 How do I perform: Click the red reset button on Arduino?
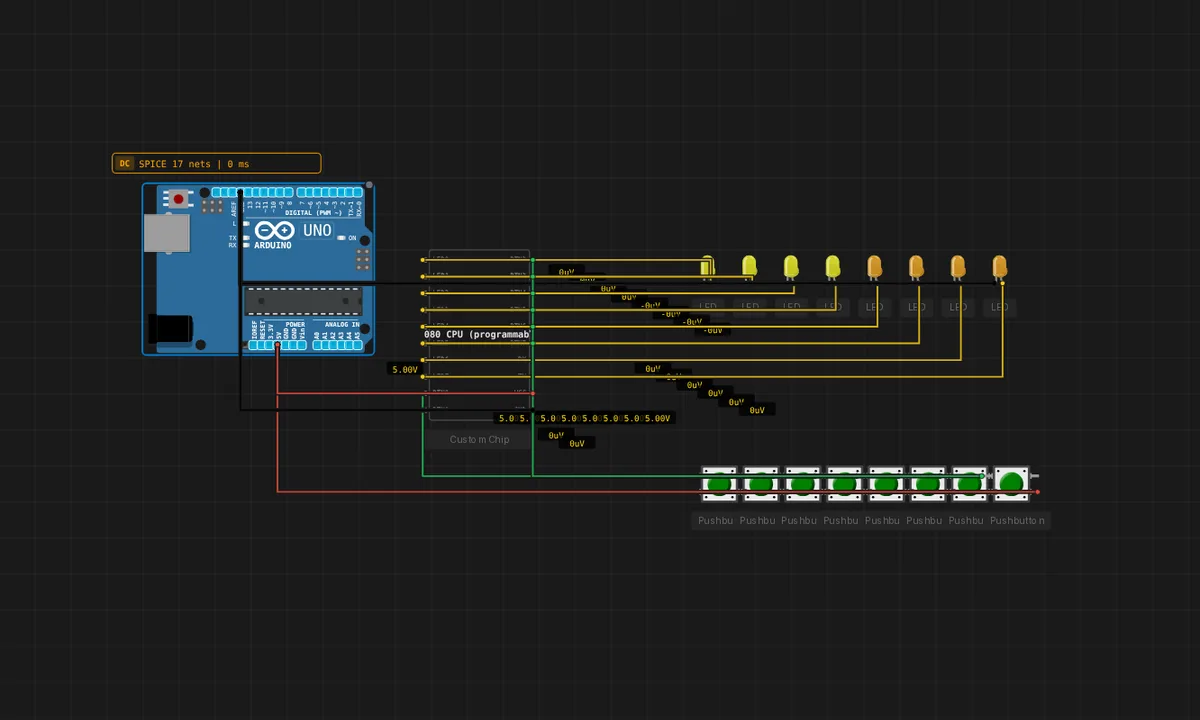tap(179, 199)
